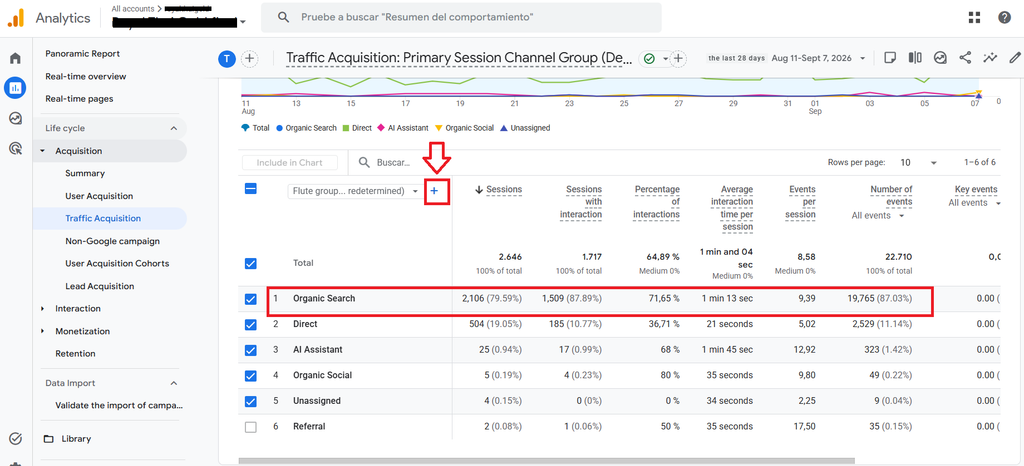This screenshot has height=466, width=1024.
Task: Open the Library folder icon
Action: click(x=48, y=439)
